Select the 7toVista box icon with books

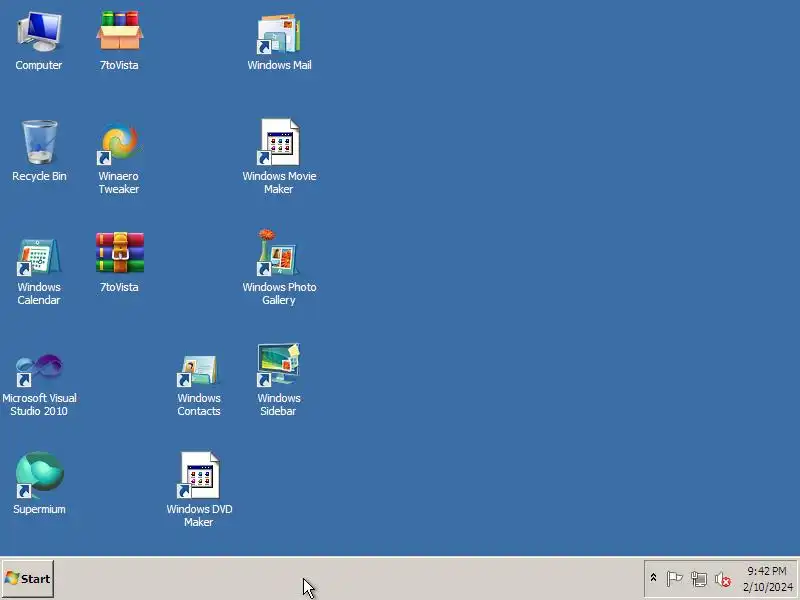[x=119, y=41]
